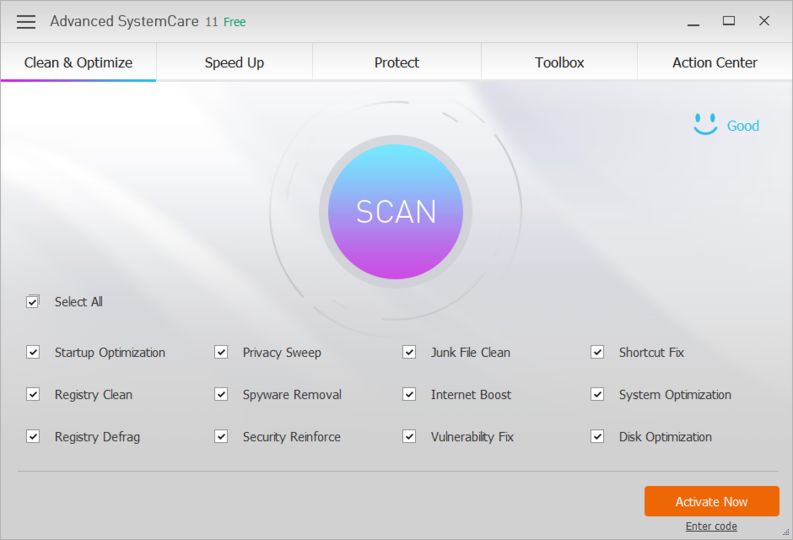Close the Advanced SystemCare window
This screenshot has height=540, width=793.
click(x=764, y=21)
